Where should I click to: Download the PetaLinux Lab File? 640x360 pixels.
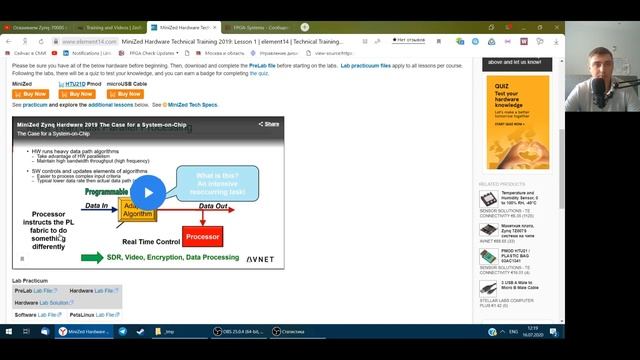tap(107, 315)
